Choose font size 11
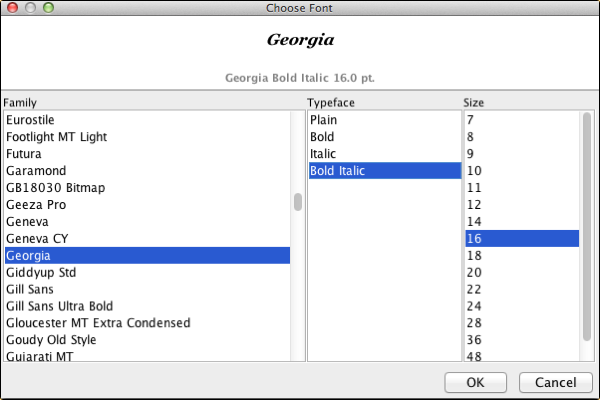 coord(522,188)
